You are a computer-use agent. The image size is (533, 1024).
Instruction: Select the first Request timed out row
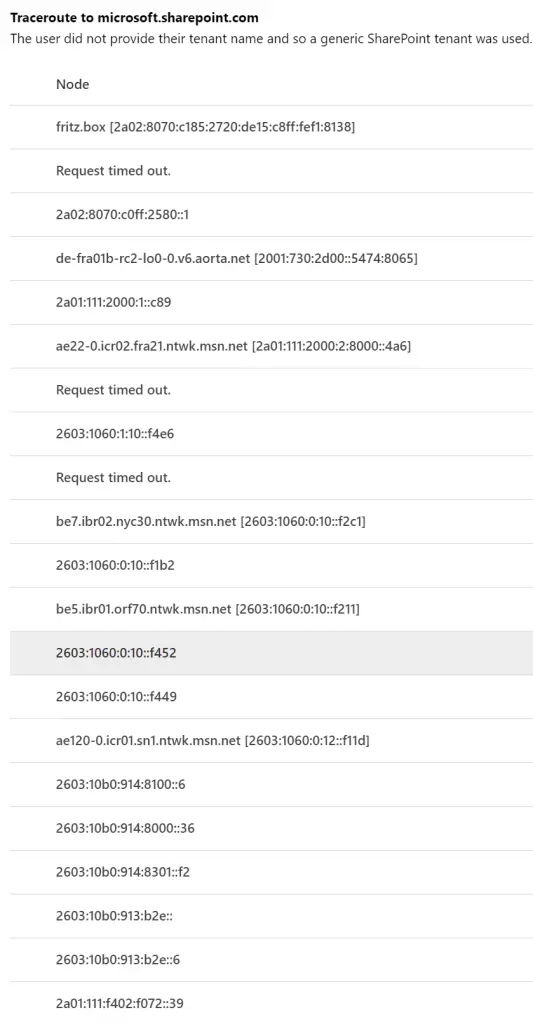coord(271,171)
